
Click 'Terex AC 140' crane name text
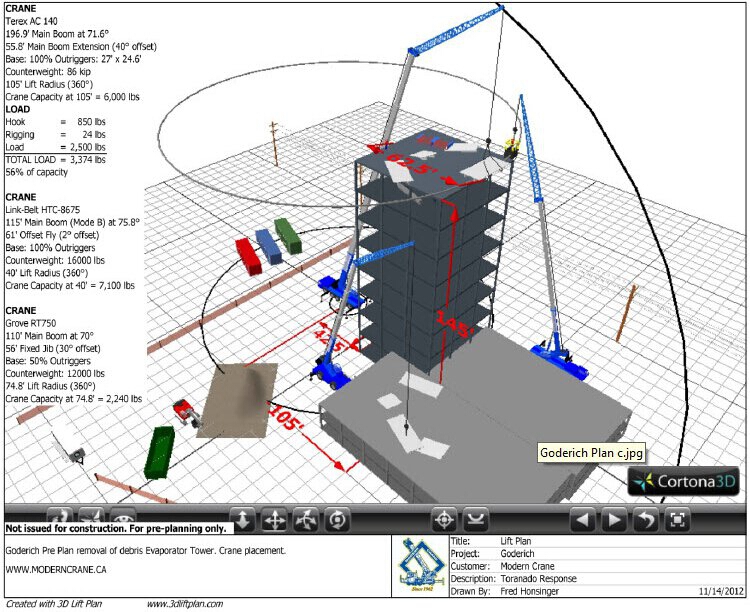coord(32,21)
